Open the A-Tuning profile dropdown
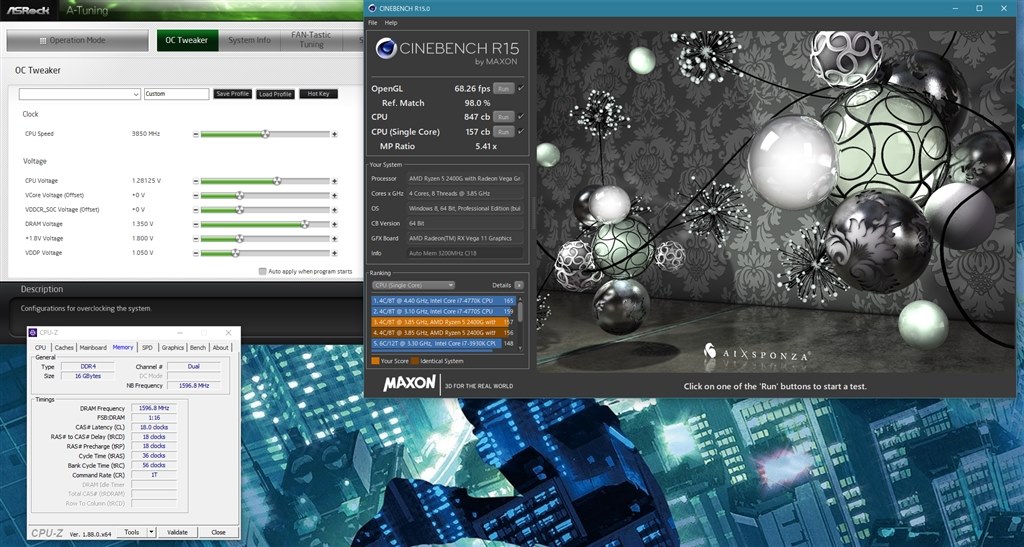1024x547 pixels. click(x=80, y=95)
